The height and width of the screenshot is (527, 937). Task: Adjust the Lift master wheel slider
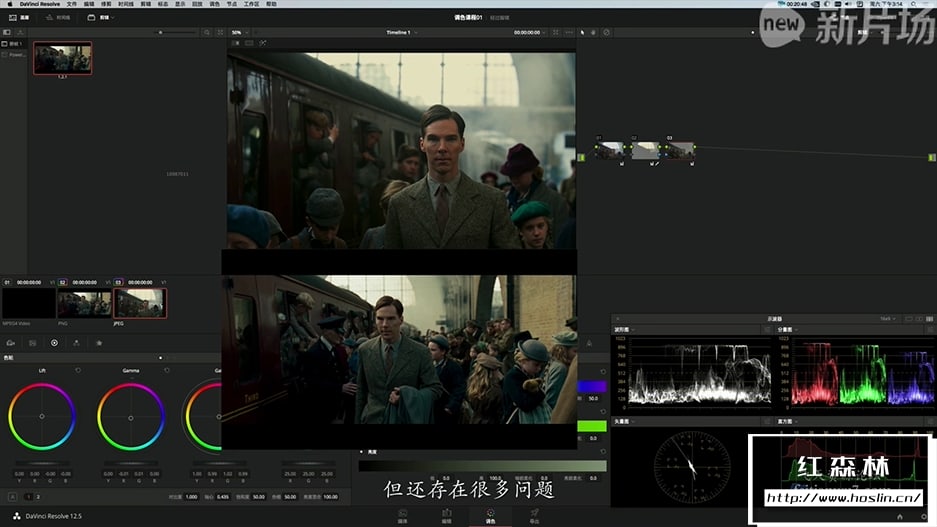pyautogui.click(x=42, y=463)
